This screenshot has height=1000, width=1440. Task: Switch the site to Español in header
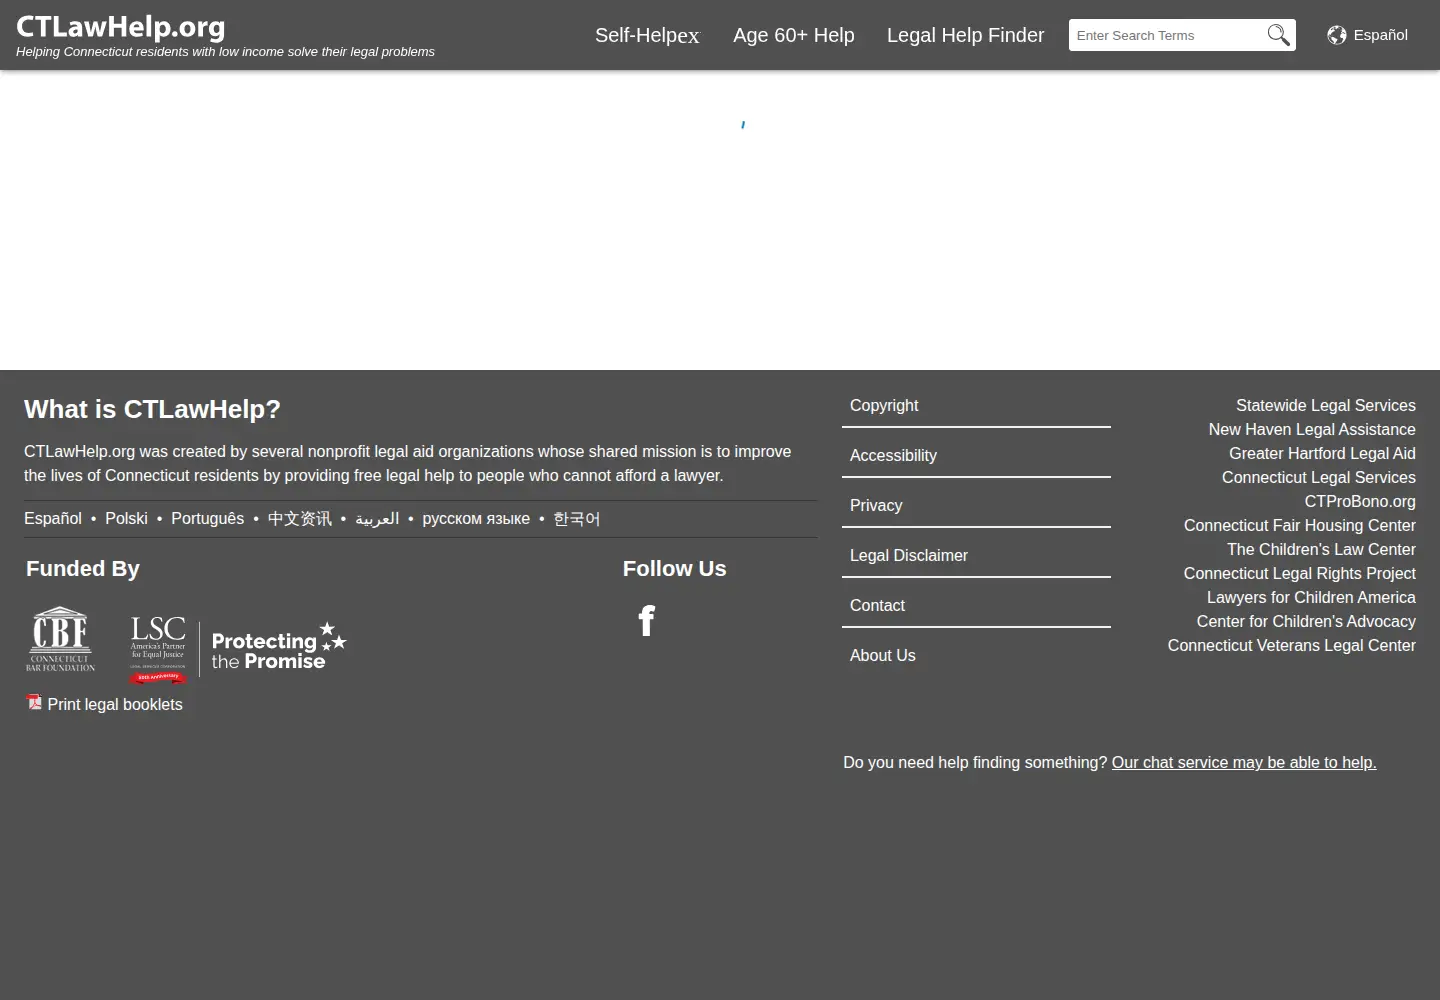point(1380,35)
